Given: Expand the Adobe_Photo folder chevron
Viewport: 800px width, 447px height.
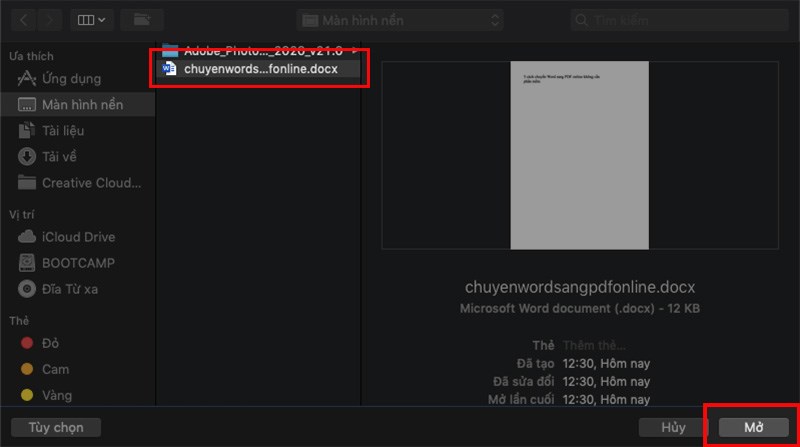Looking at the screenshot, I should [x=355, y=51].
